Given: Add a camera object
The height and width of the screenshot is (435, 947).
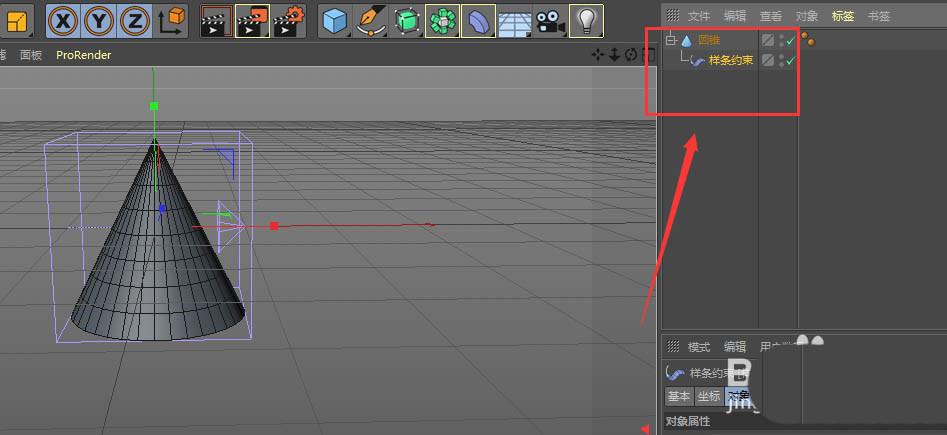Looking at the screenshot, I should point(550,21).
